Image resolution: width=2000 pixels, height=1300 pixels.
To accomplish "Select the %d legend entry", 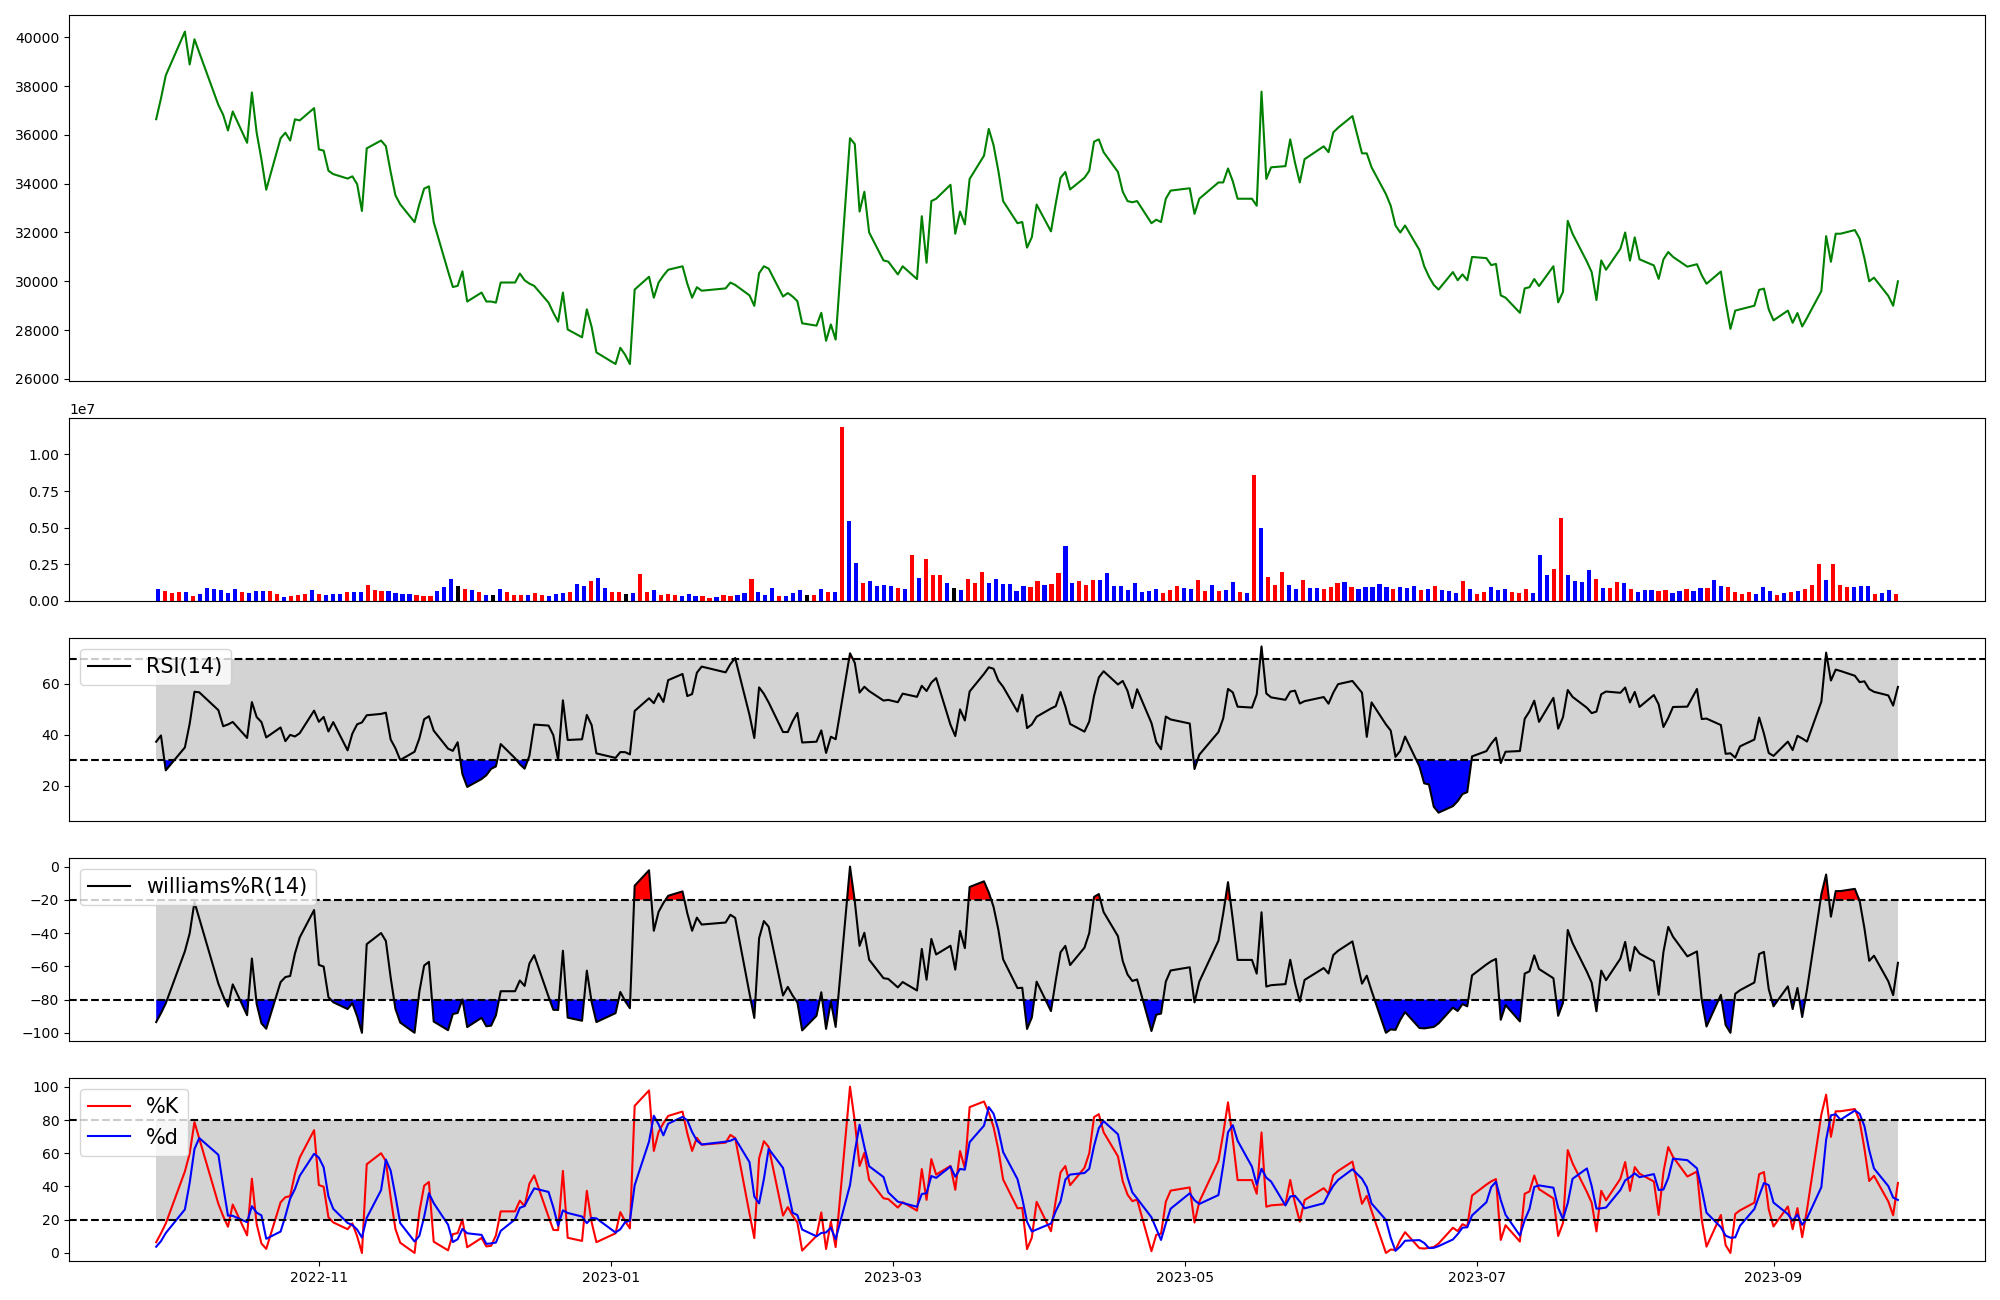I will click(x=162, y=1136).
